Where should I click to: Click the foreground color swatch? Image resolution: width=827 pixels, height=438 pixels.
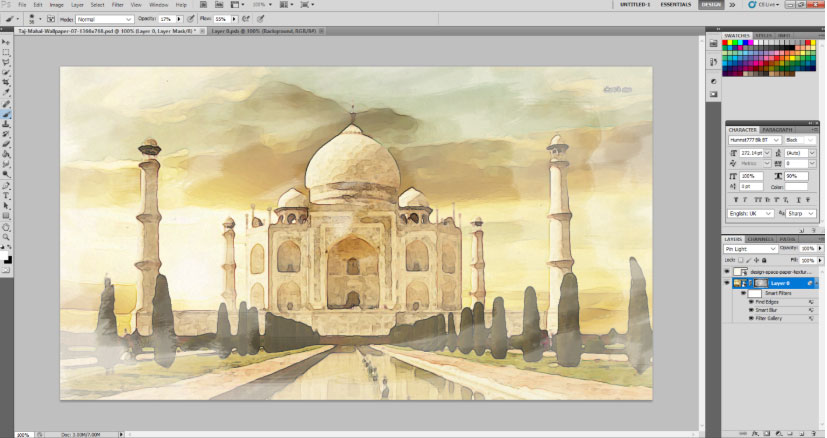(5, 256)
